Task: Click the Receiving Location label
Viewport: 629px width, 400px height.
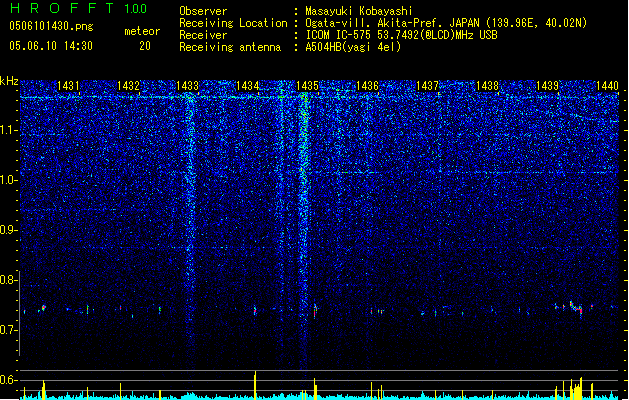Action: tap(233, 23)
